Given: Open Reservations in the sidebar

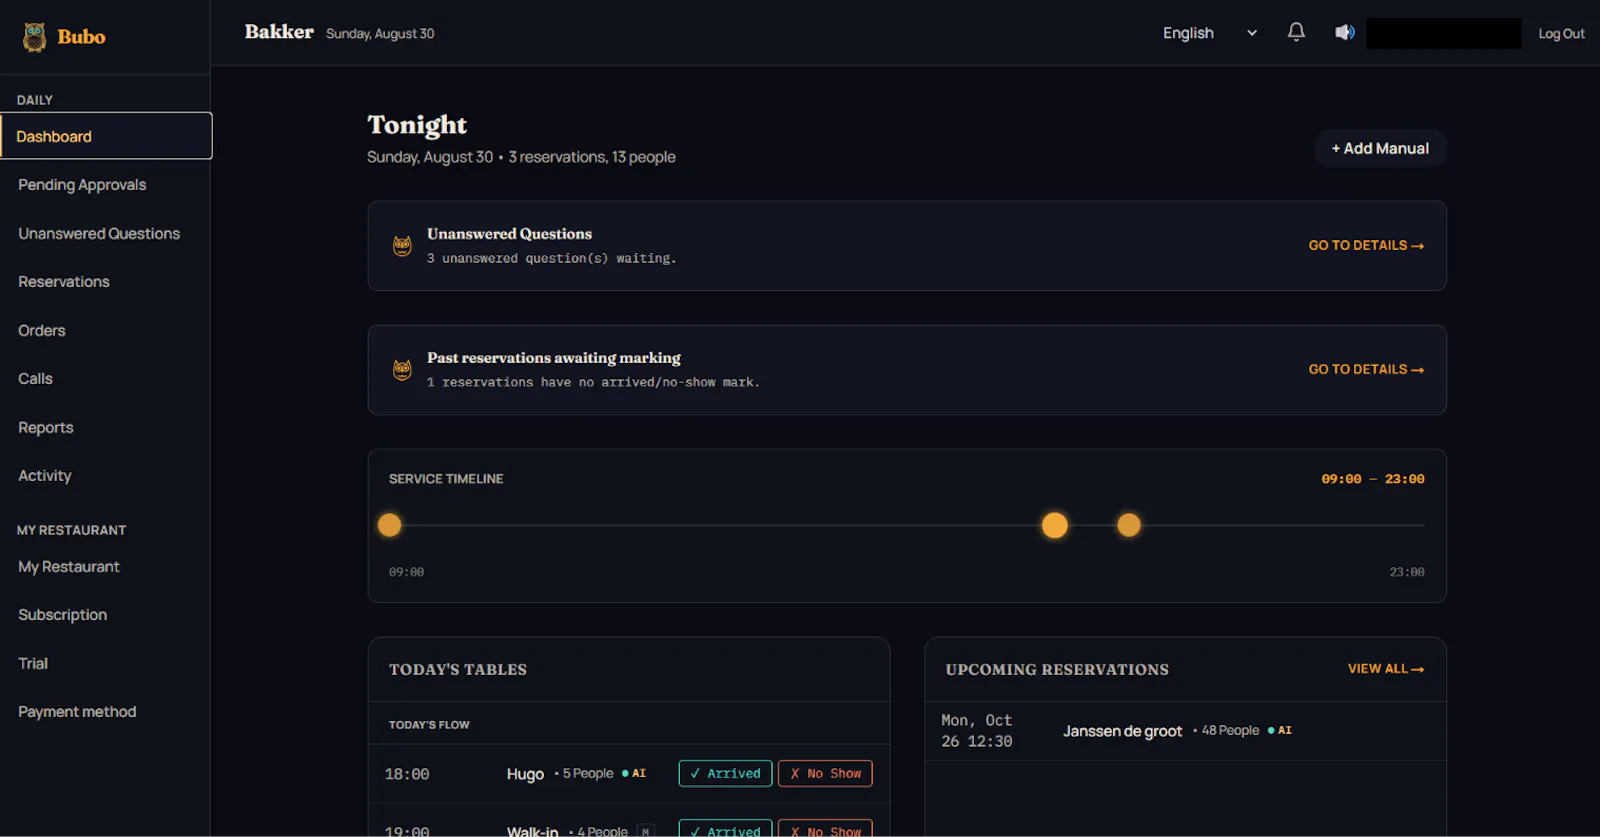Looking at the screenshot, I should pyautogui.click(x=64, y=282).
